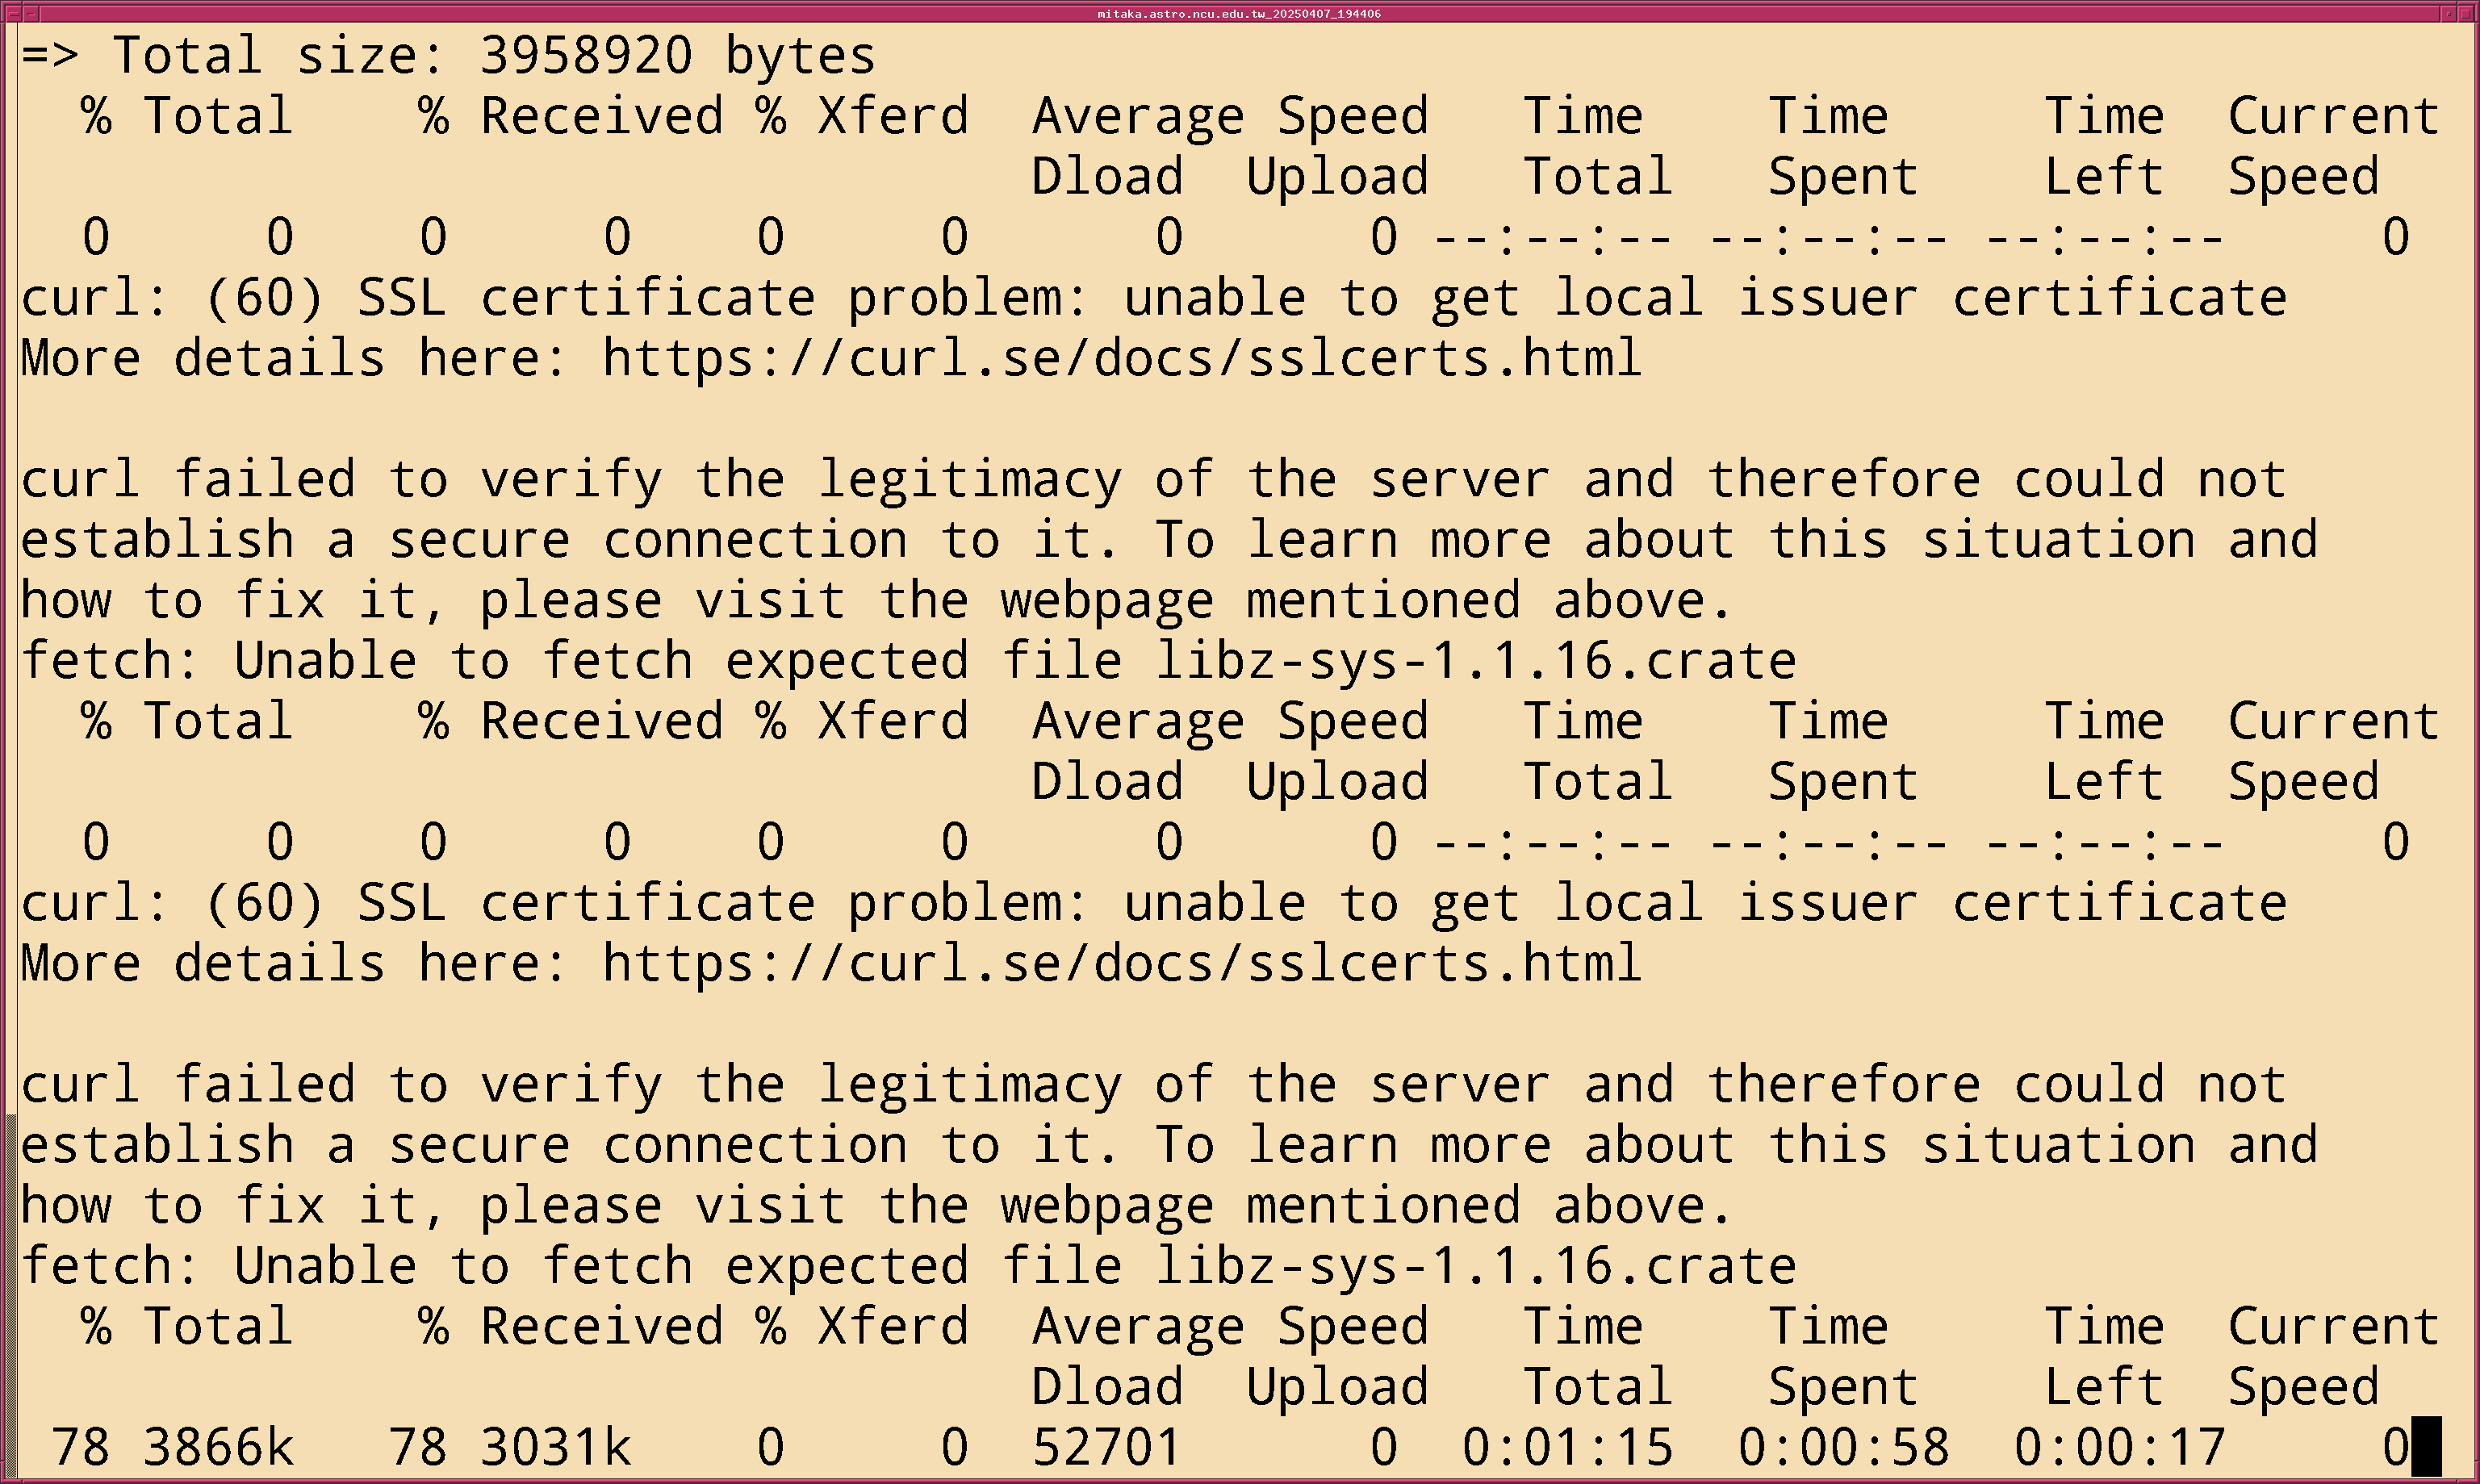
Task: Click the 0:00:58 time spent value
Action: [x=1843, y=1447]
